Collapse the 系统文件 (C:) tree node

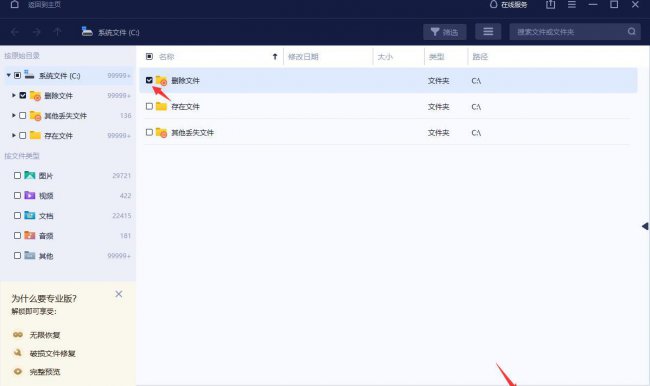click(8, 75)
